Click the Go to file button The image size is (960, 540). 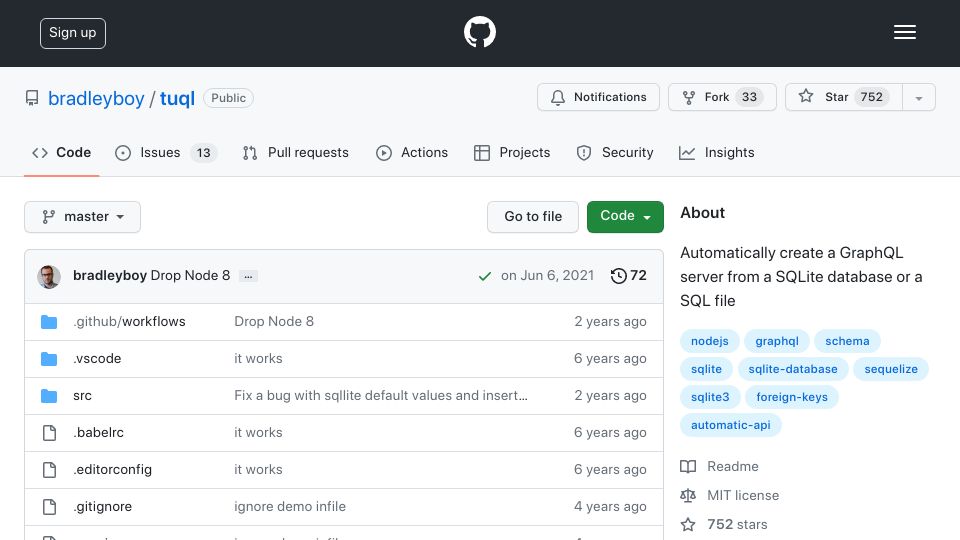(533, 217)
